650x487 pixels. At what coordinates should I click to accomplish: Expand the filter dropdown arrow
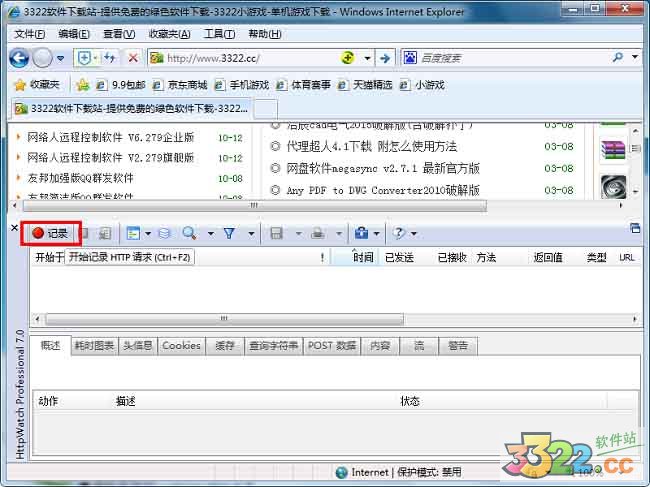(251, 234)
